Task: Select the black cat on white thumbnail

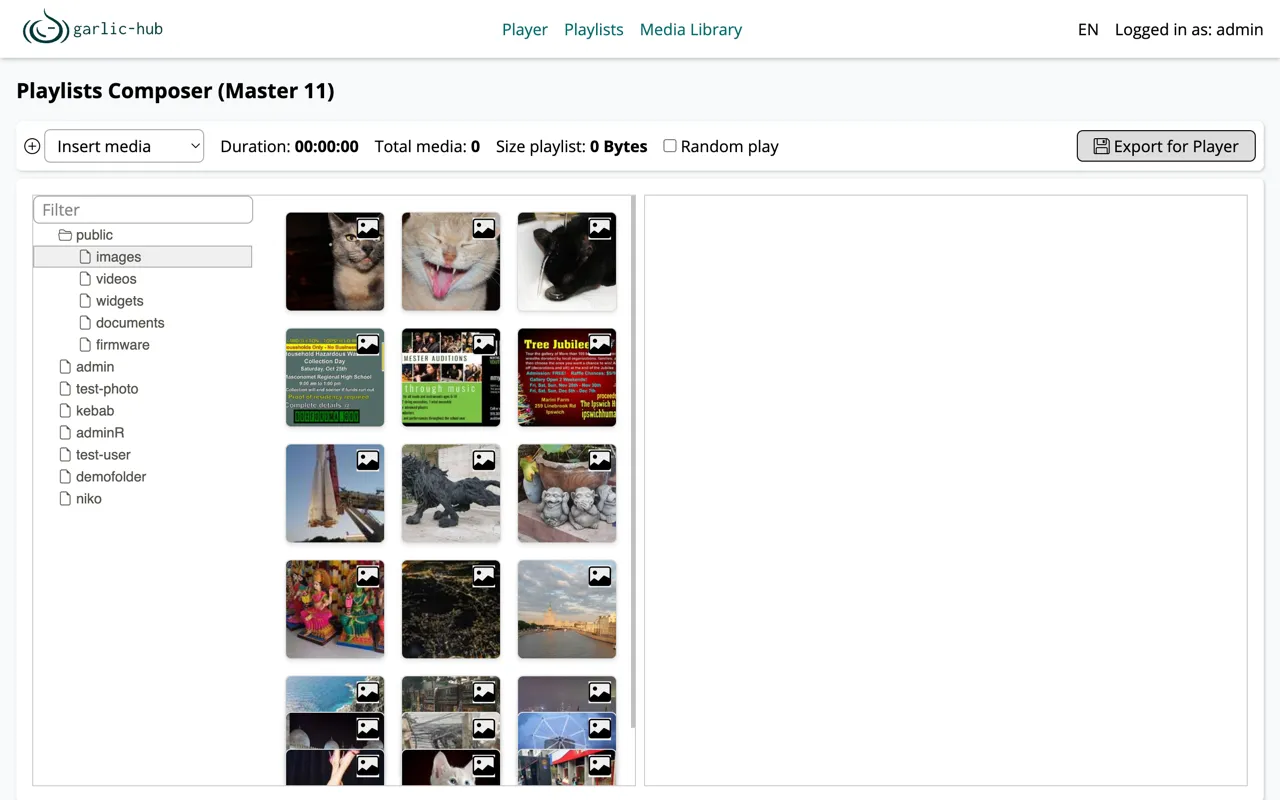Action: pos(567,262)
